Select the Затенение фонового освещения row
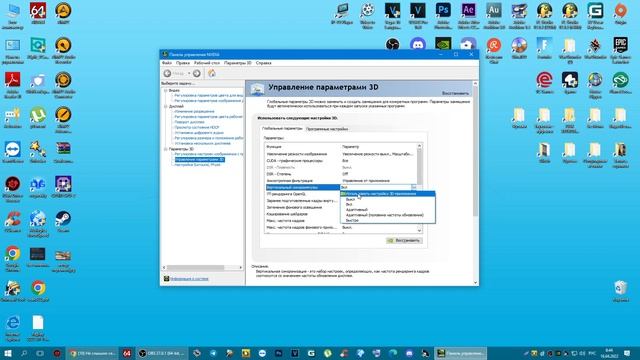Screen dimensions: 640x360 [302, 207]
